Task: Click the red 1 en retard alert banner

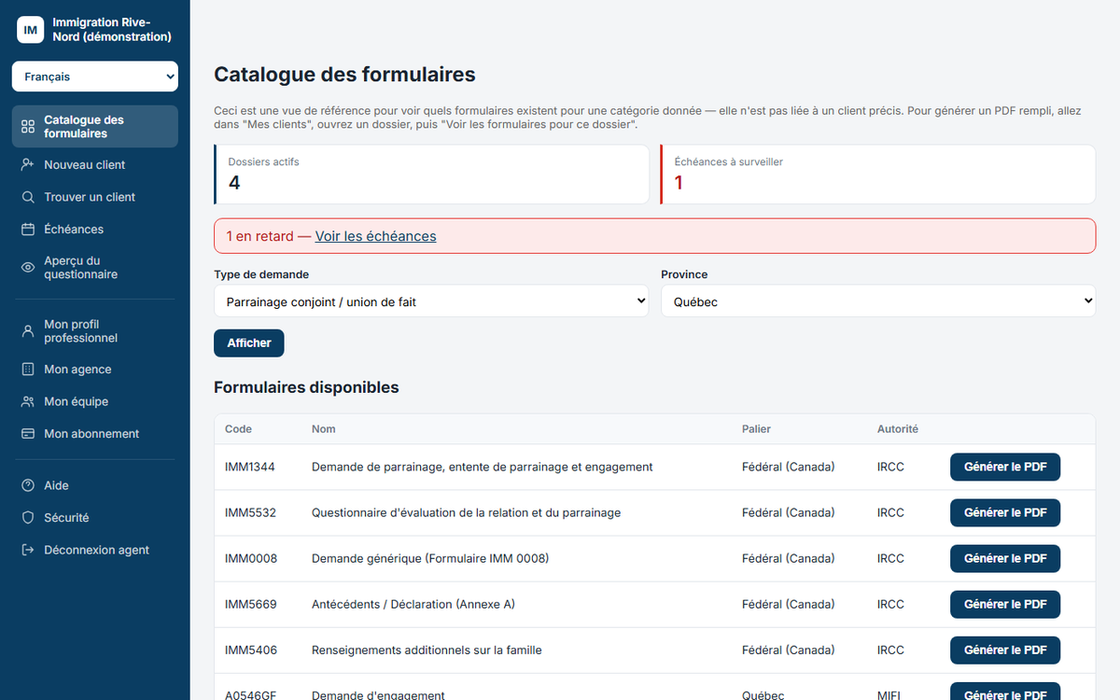Action: click(654, 236)
